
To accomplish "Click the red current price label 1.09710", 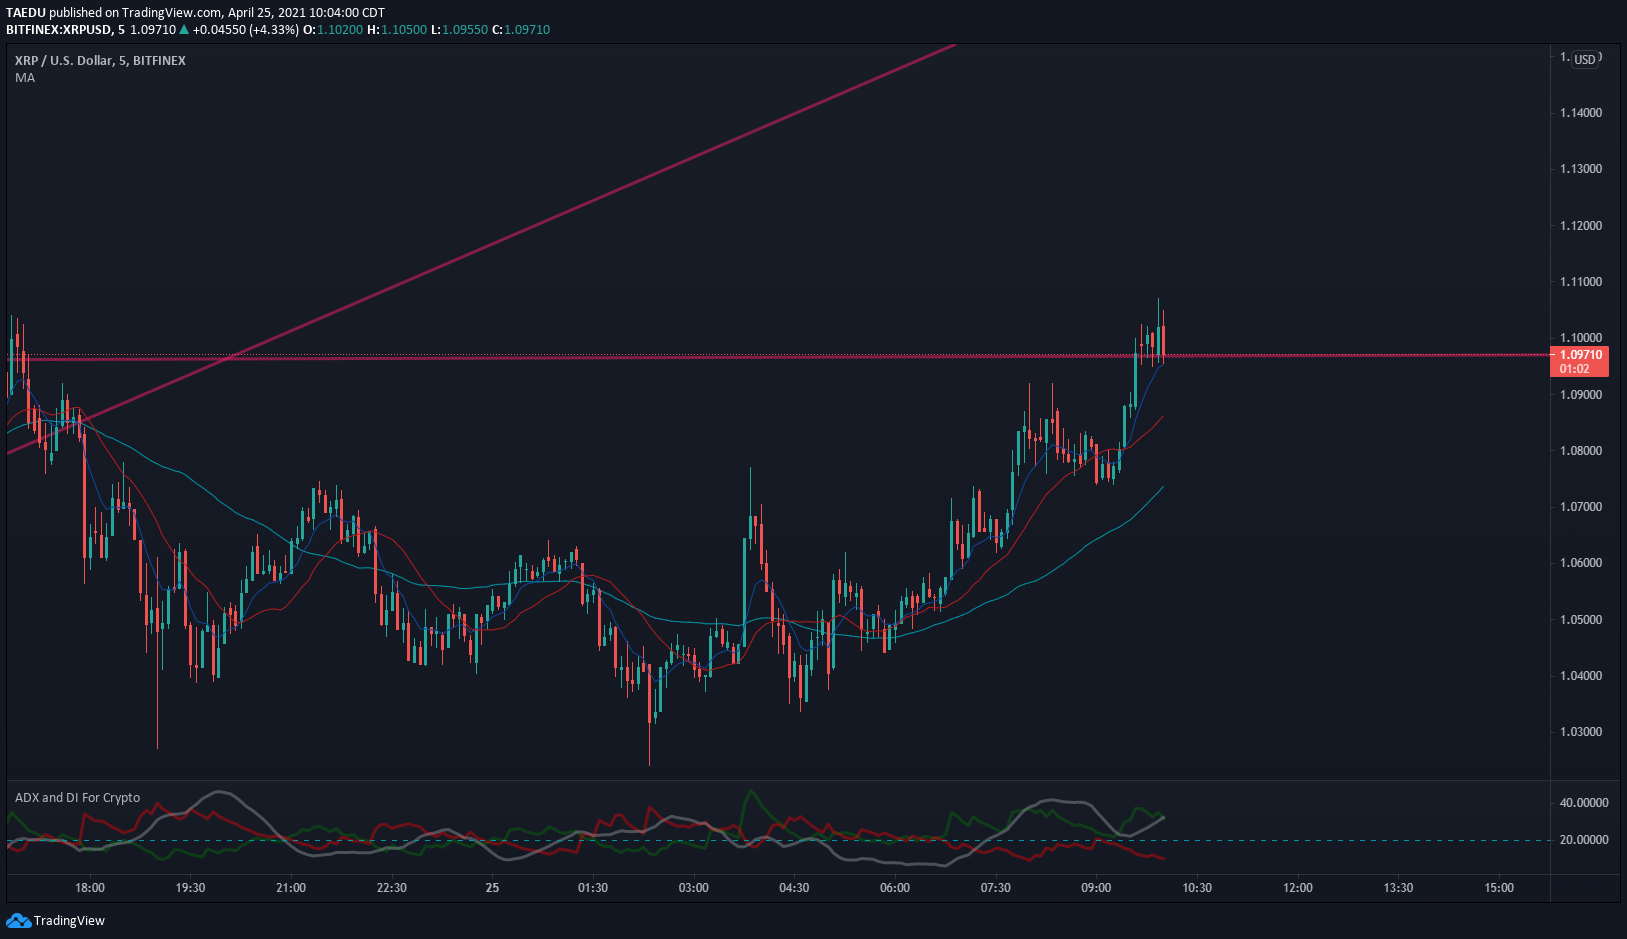I will [1580, 355].
